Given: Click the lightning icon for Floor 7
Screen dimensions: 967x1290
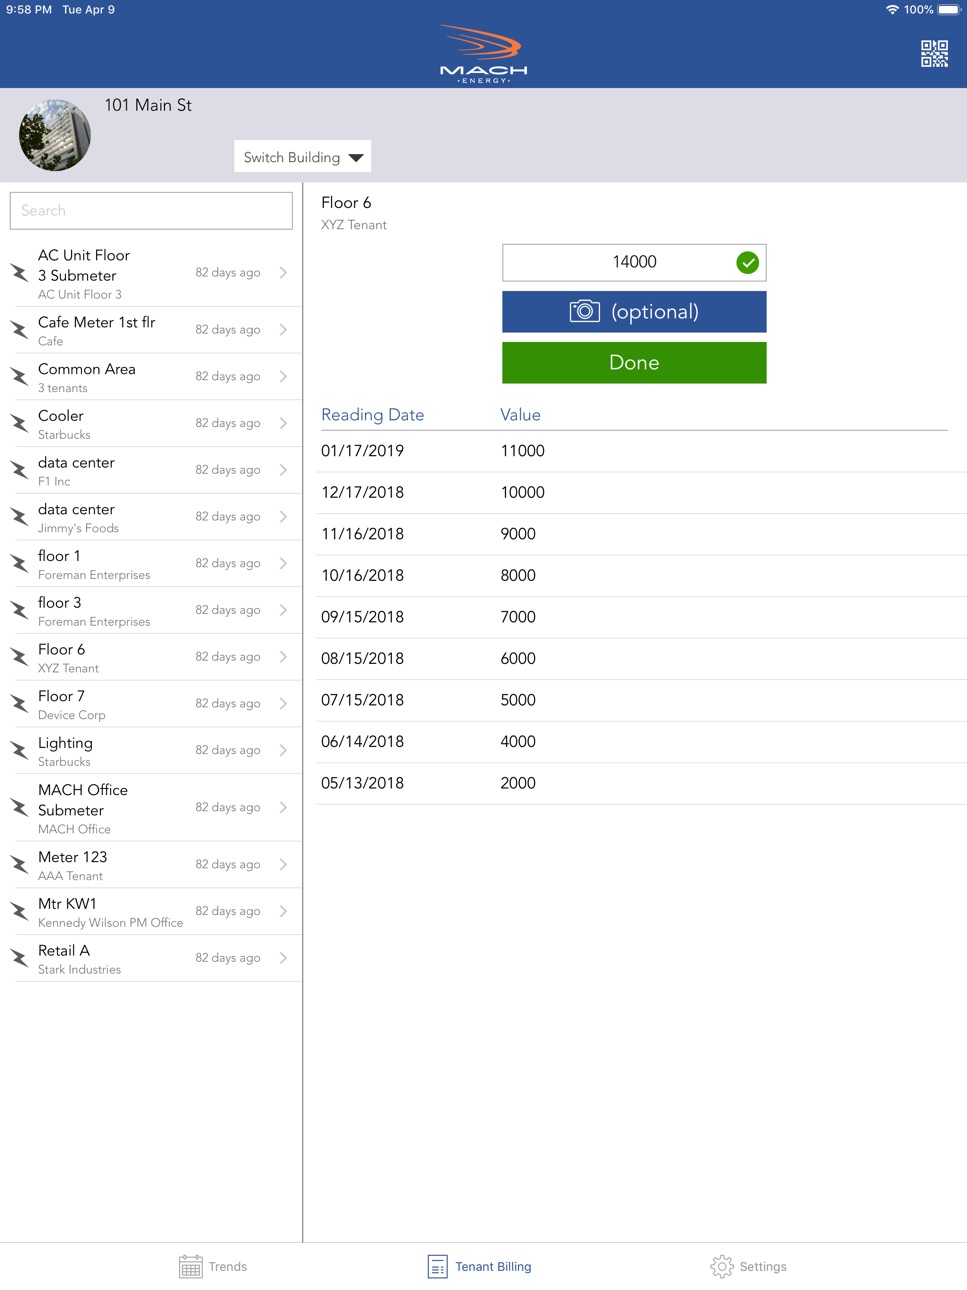Looking at the screenshot, I should 19,703.
